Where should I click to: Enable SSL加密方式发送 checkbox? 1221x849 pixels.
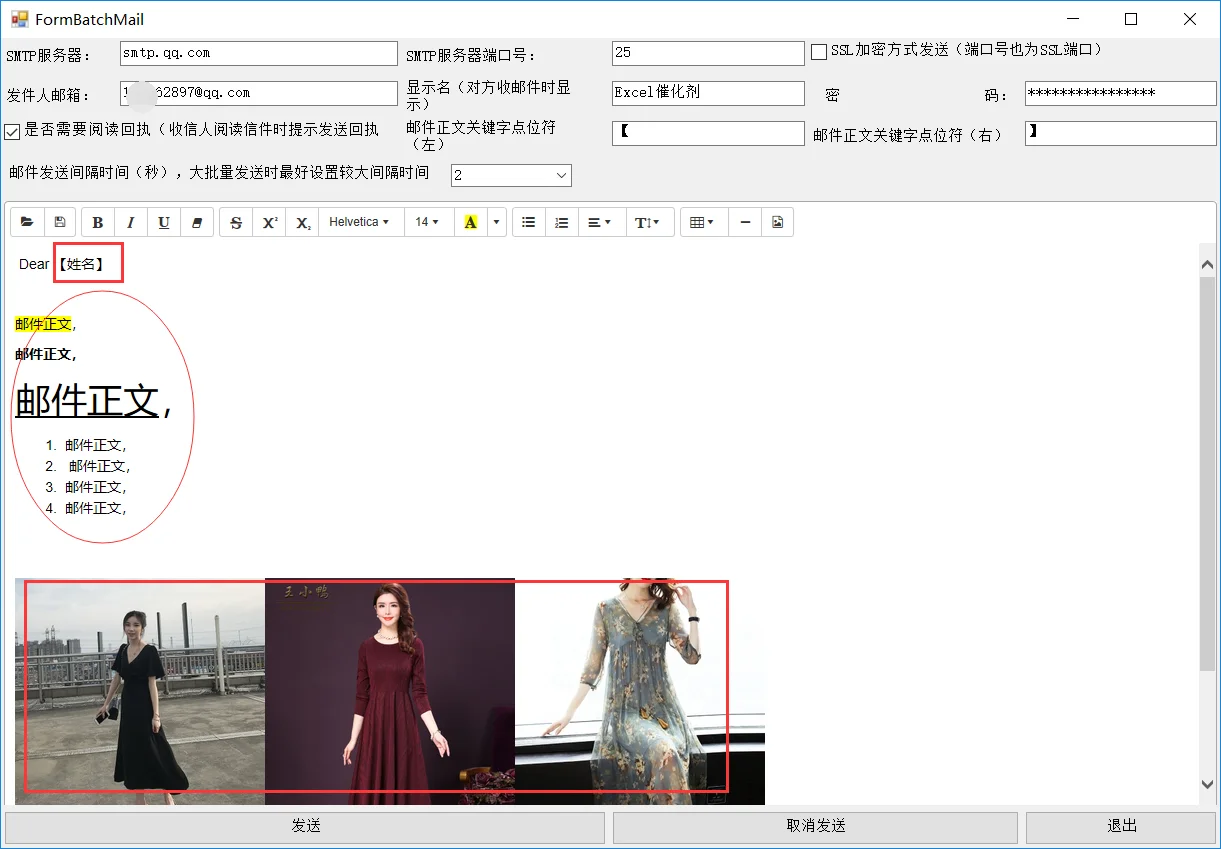819,51
